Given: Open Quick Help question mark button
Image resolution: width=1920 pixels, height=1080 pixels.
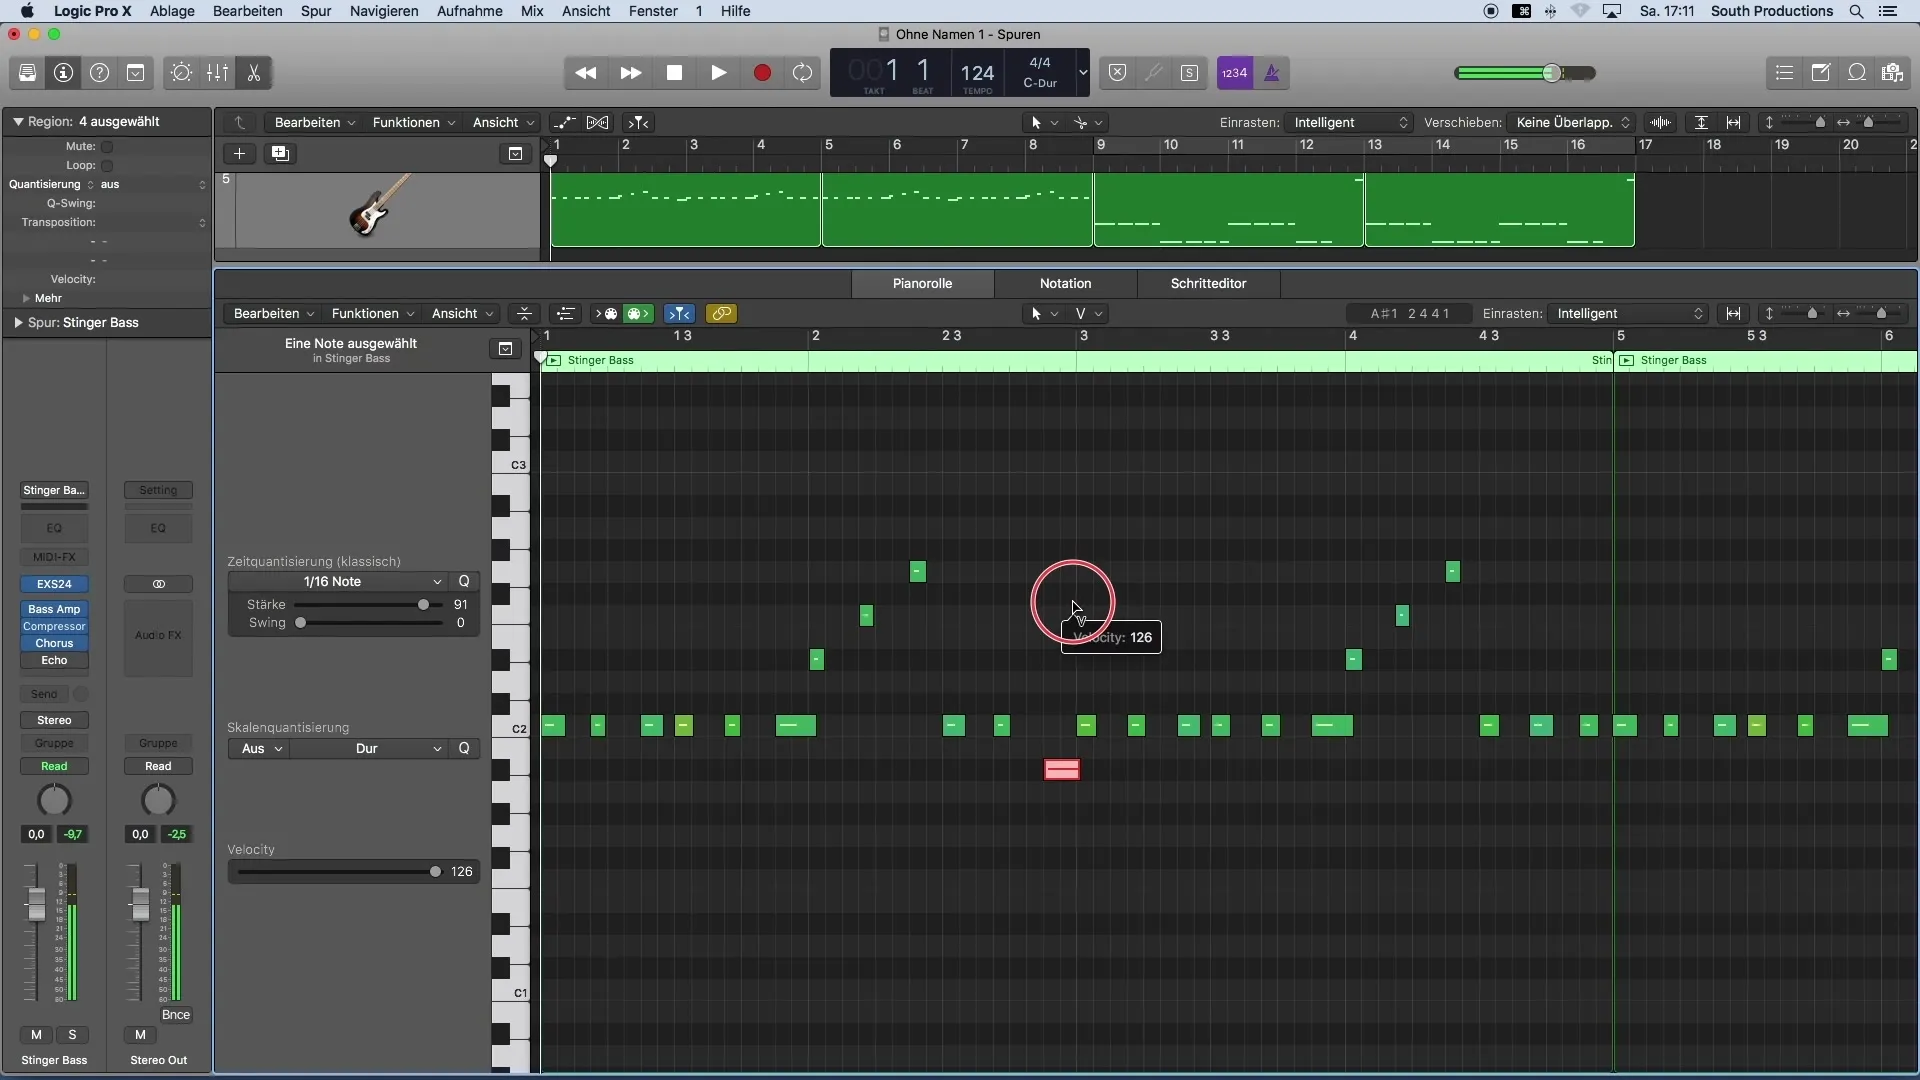Looking at the screenshot, I should tap(99, 73).
